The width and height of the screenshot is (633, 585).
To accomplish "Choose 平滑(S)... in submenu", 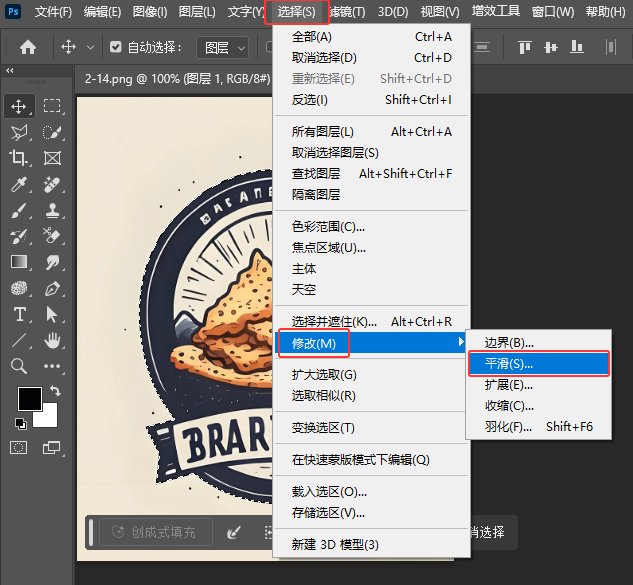I will [x=539, y=364].
